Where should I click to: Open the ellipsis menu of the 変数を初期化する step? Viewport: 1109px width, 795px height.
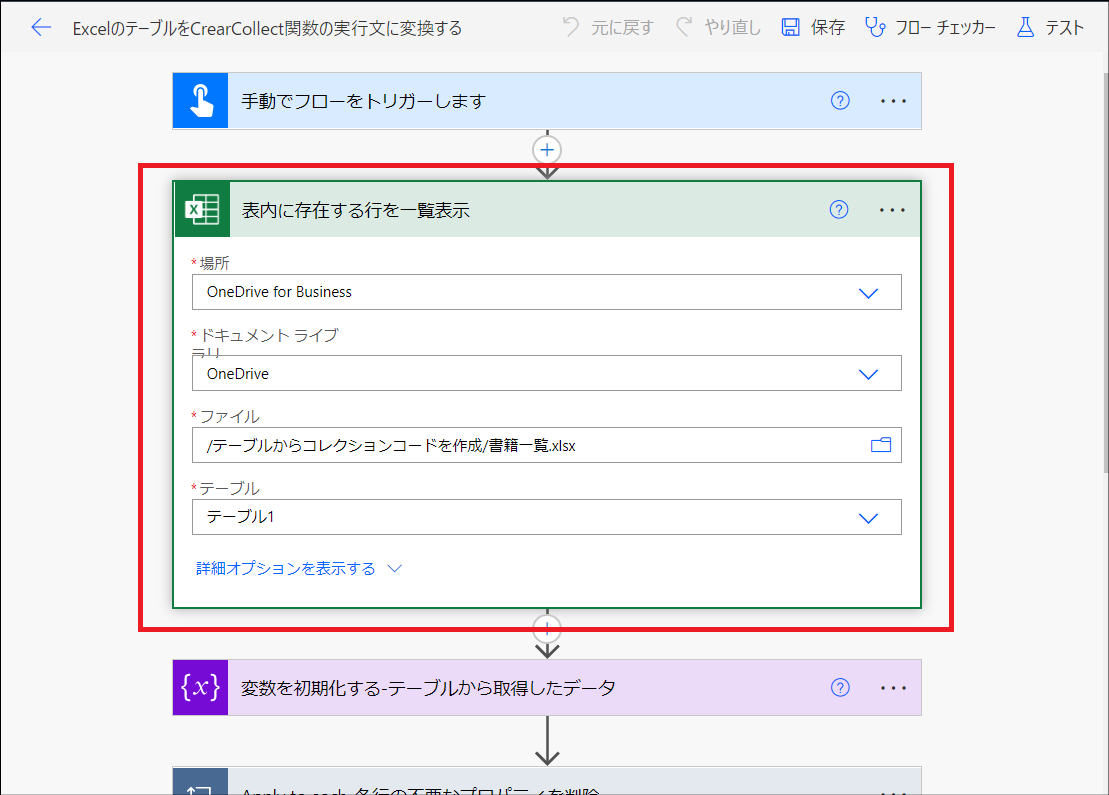click(893, 688)
